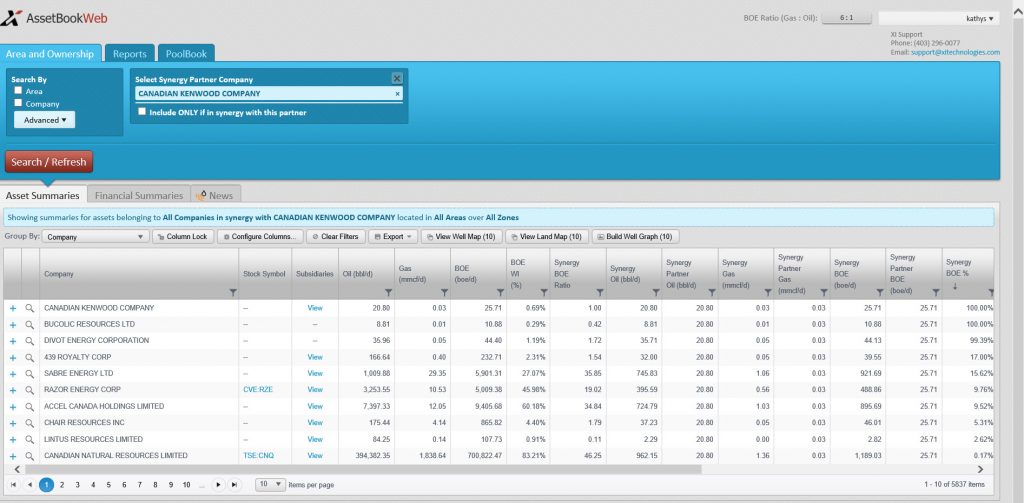This screenshot has height=503, width=1024.
Task: Select the Asset Summaries tab
Action: click(x=43, y=195)
